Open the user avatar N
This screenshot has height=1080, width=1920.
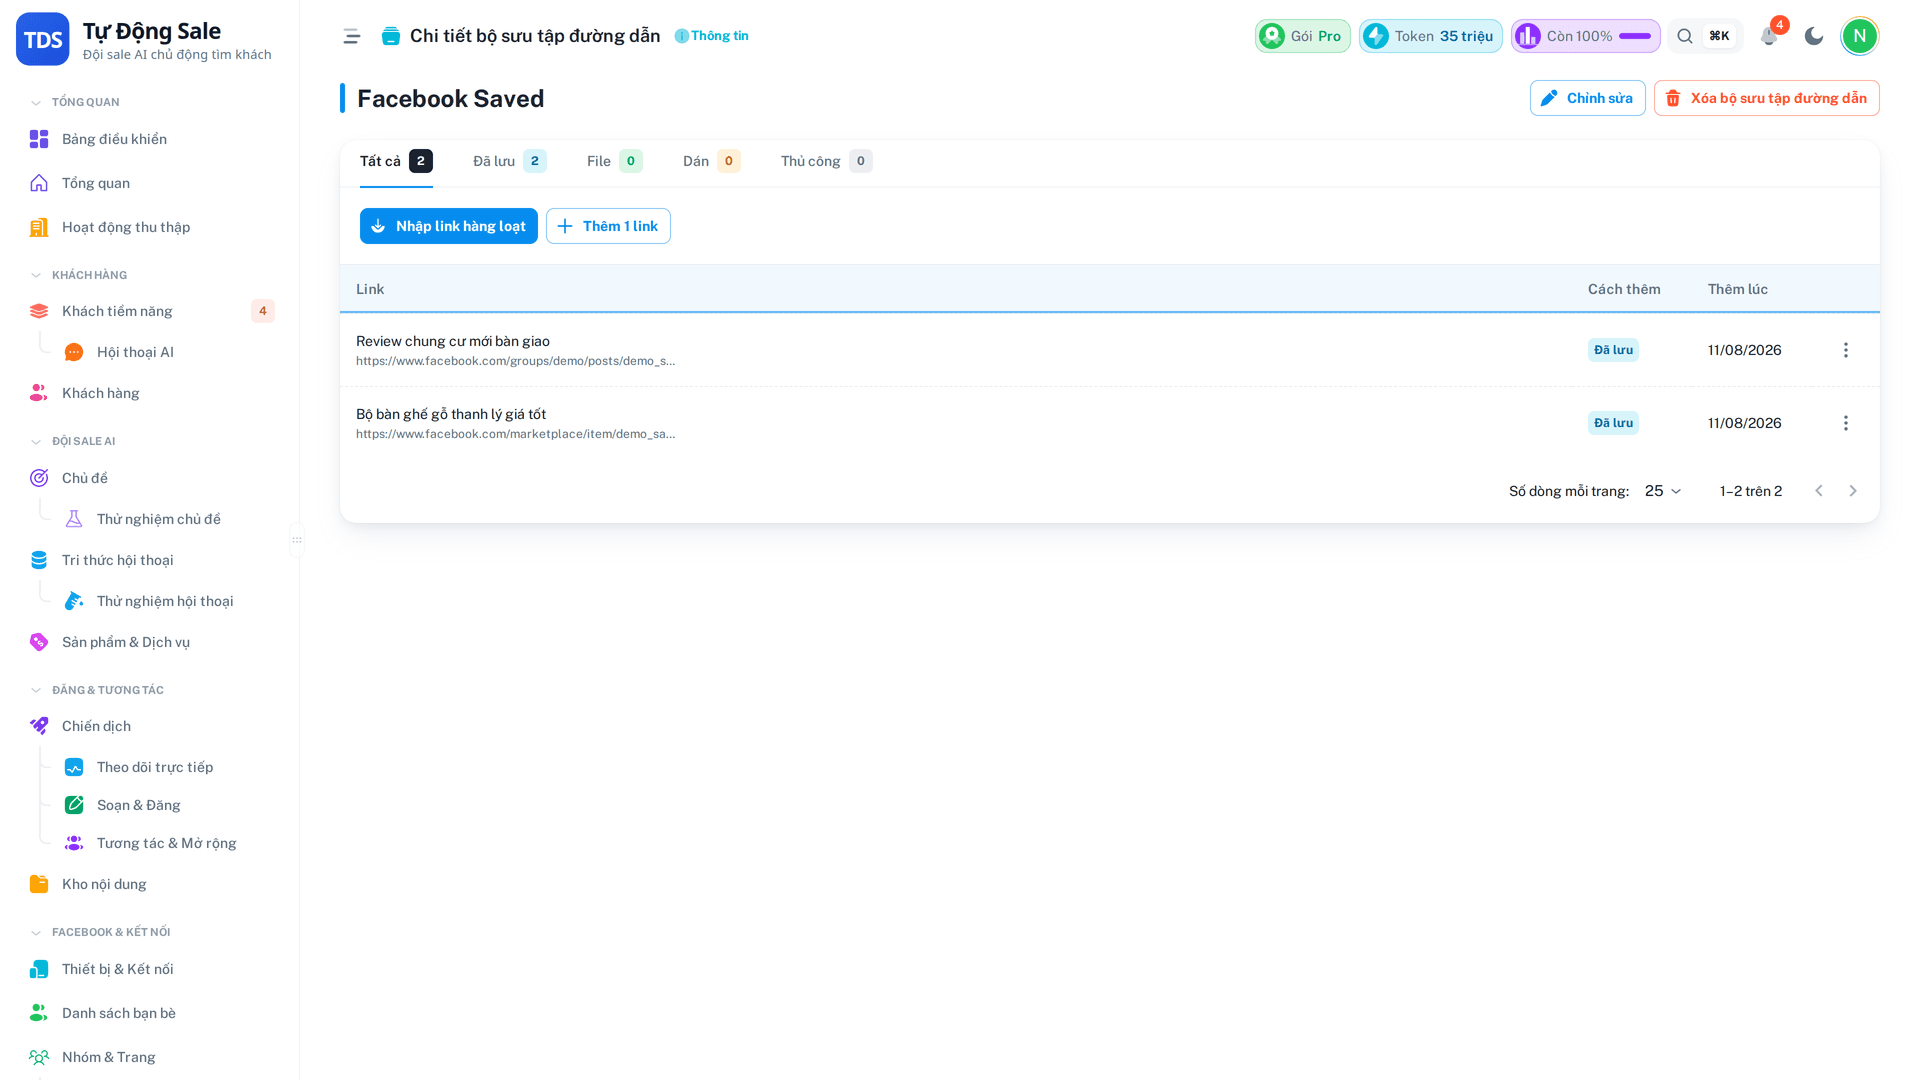click(x=1860, y=36)
